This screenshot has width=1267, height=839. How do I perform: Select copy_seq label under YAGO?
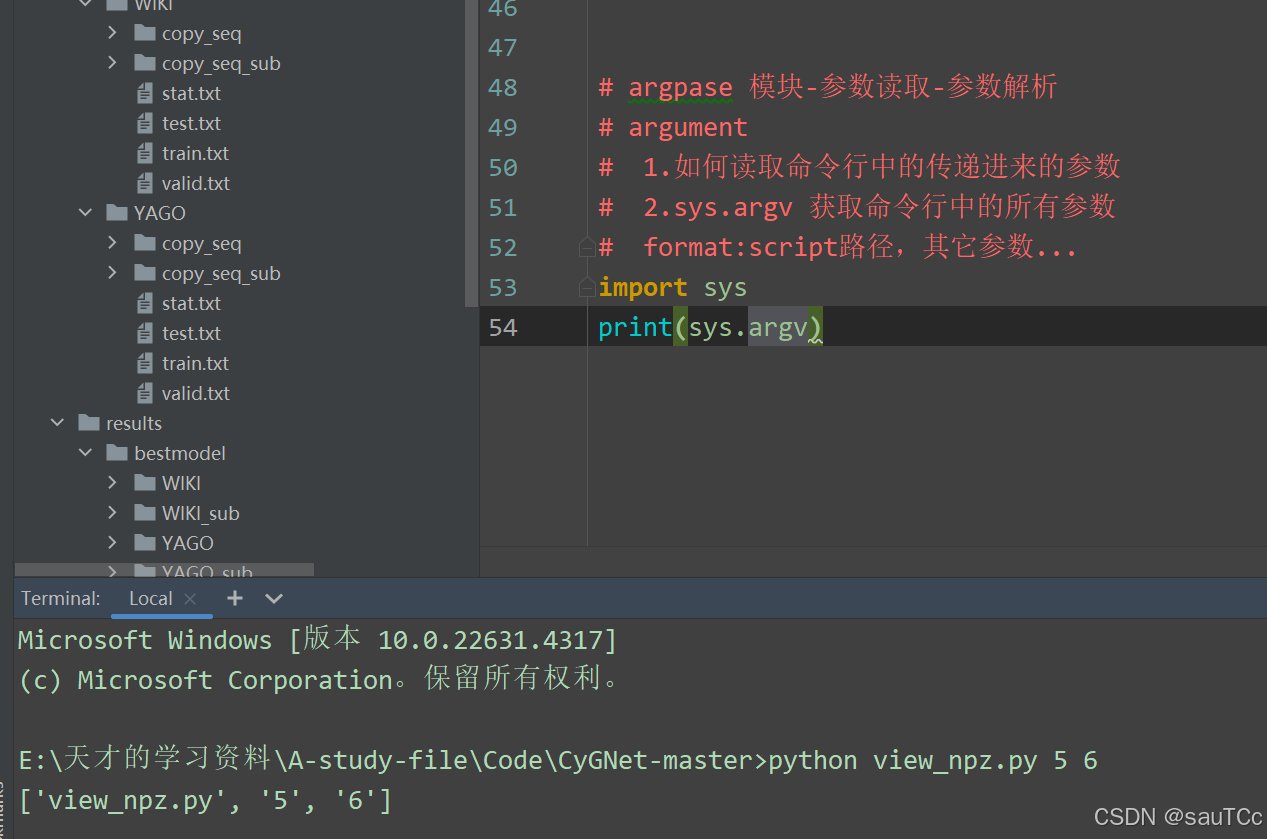coord(202,244)
